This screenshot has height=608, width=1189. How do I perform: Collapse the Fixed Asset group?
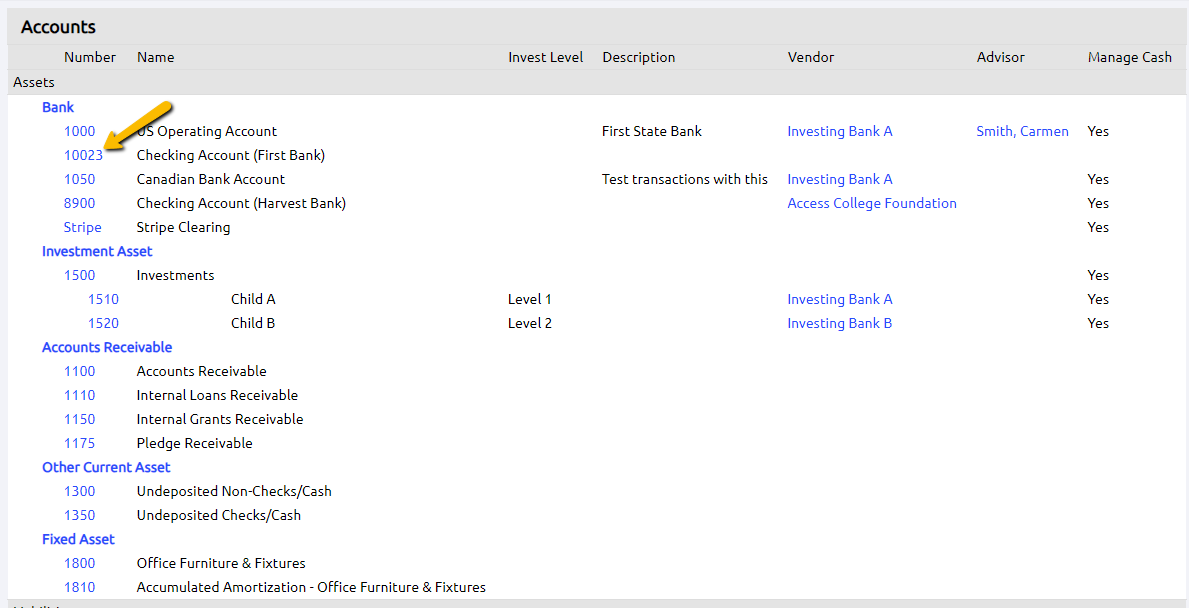pos(78,539)
